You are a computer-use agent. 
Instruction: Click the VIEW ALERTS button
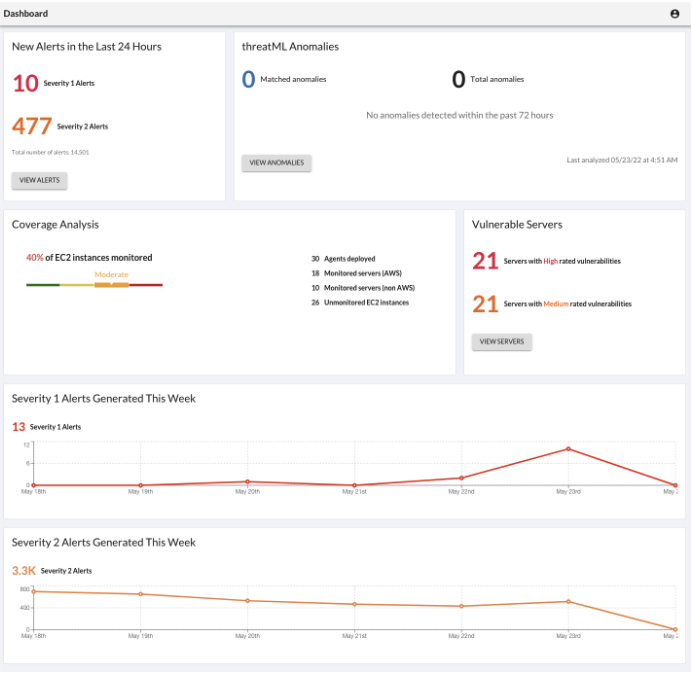(39, 180)
